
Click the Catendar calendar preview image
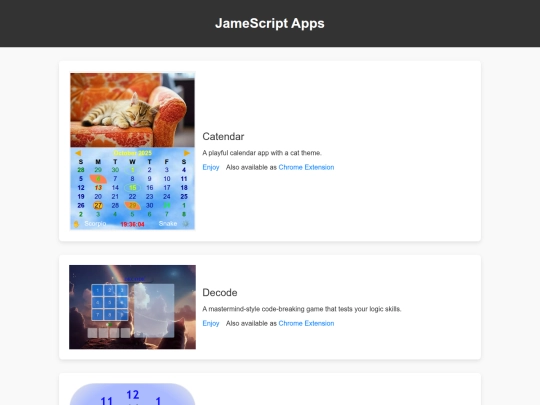(133, 151)
